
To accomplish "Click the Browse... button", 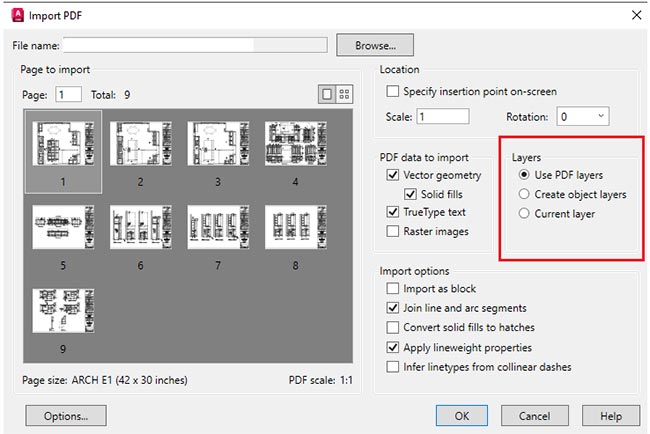I will coord(374,45).
